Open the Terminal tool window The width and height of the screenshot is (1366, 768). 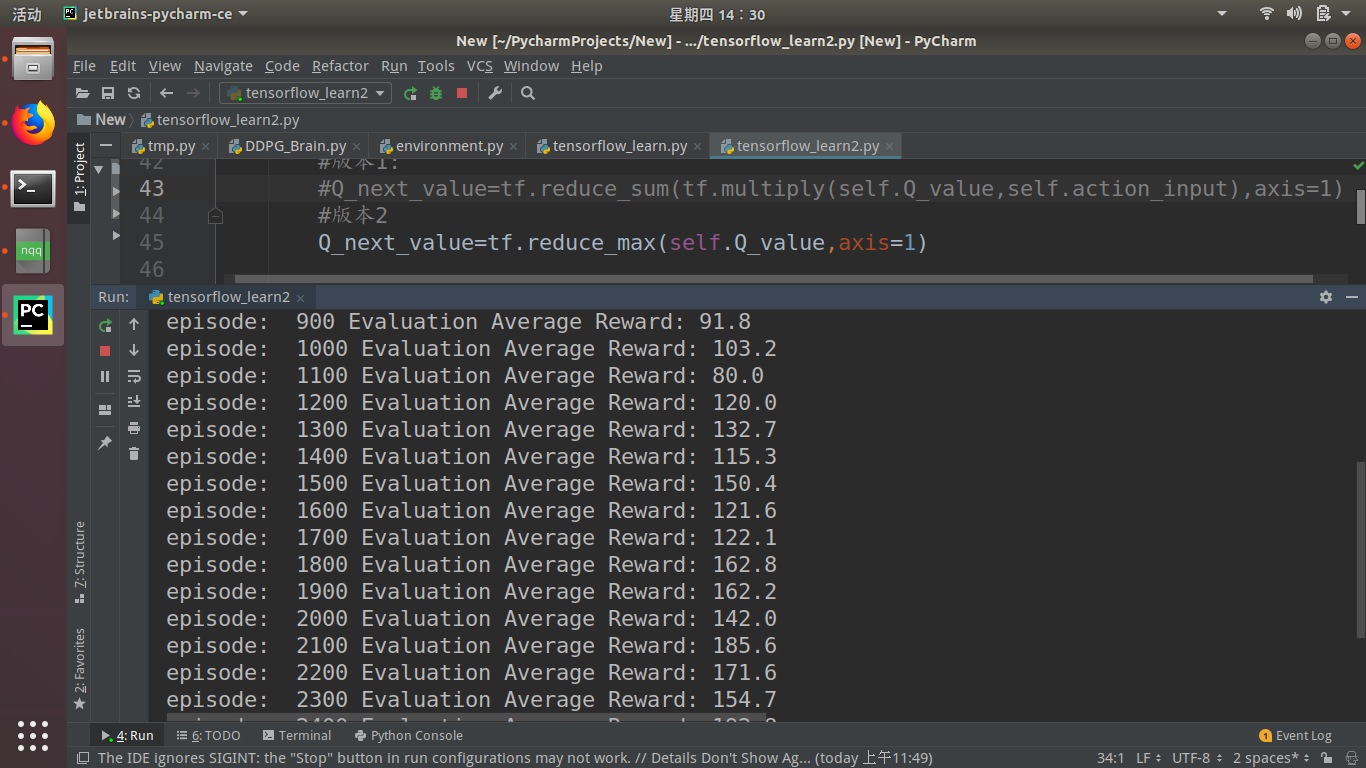pos(297,735)
